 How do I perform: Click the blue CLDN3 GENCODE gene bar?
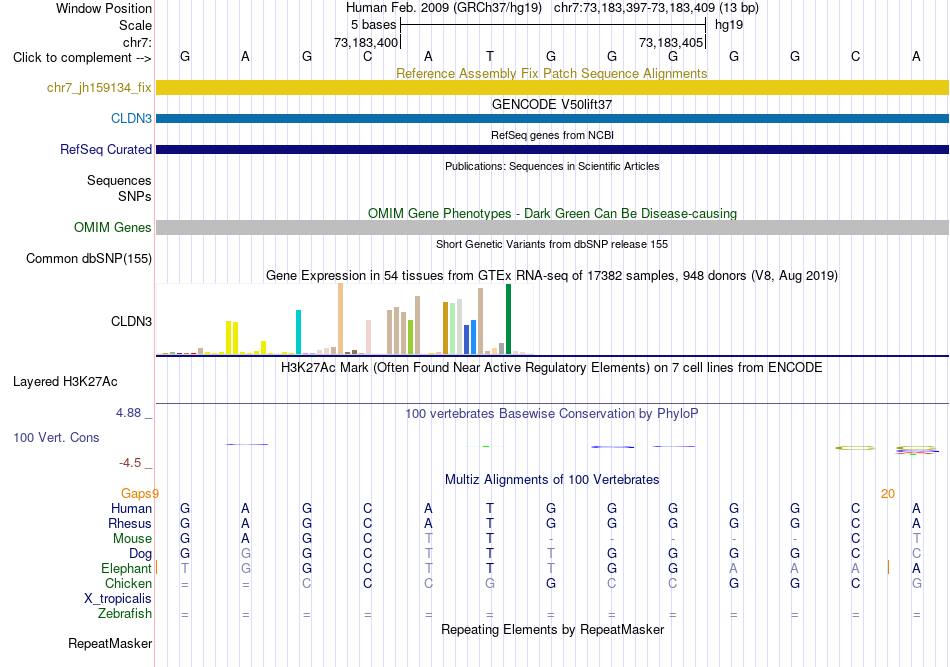tap(552, 118)
